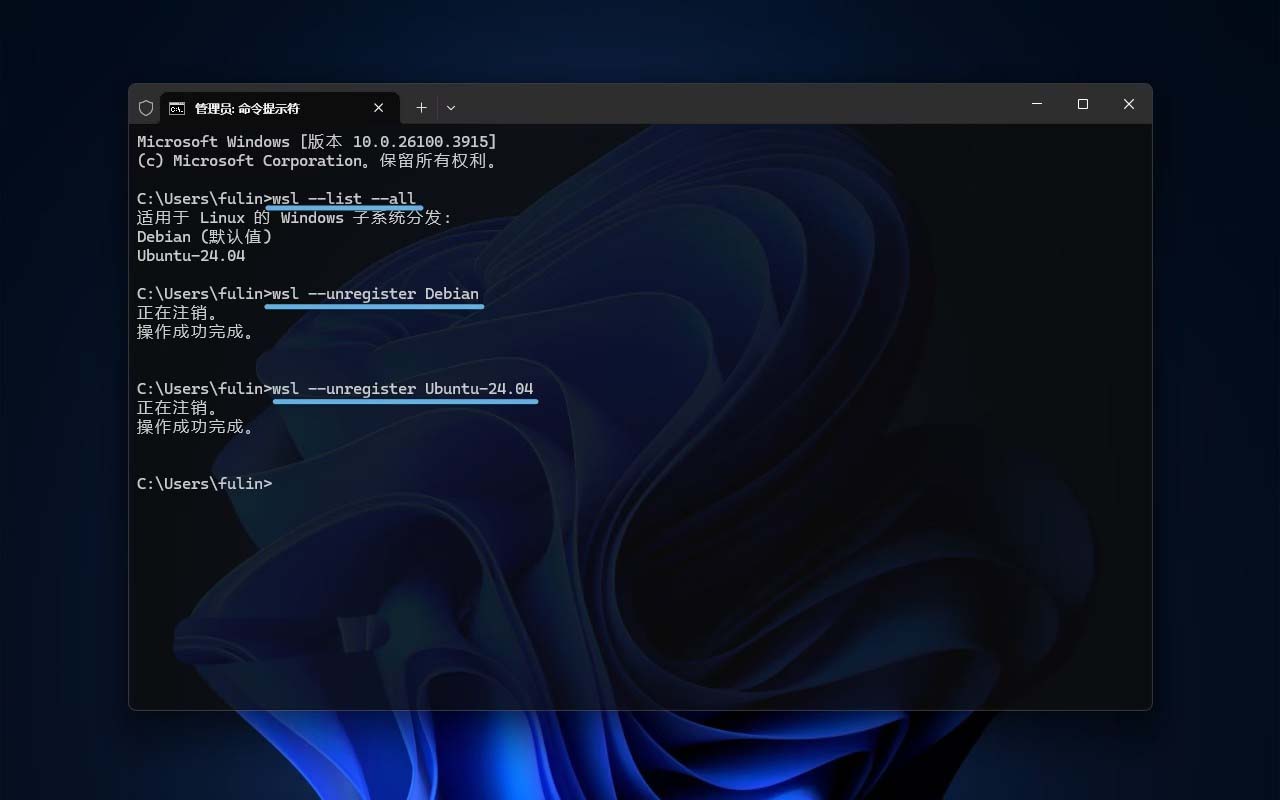The image size is (1280, 800).
Task: Click the command "wsl --unregister Ubuntu-24.04"
Action: [x=403, y=388]
